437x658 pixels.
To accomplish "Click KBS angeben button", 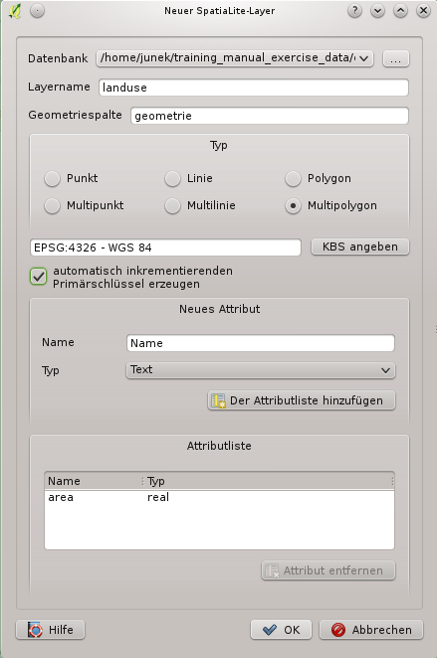I will click(360, 247).
